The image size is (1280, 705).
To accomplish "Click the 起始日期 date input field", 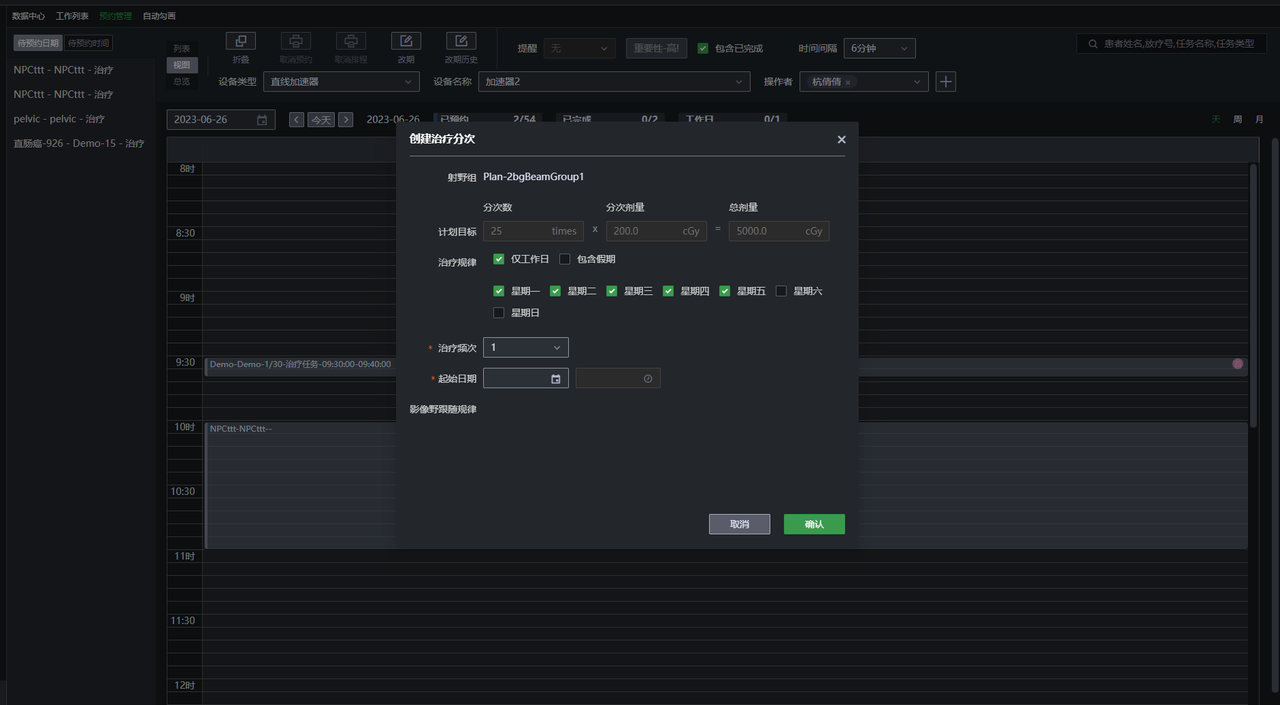I will coord(526,379).
